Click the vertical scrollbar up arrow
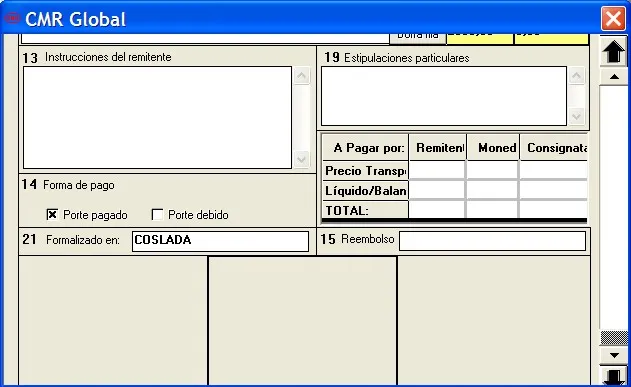631x387 pixels. click(x=614, y=77)
